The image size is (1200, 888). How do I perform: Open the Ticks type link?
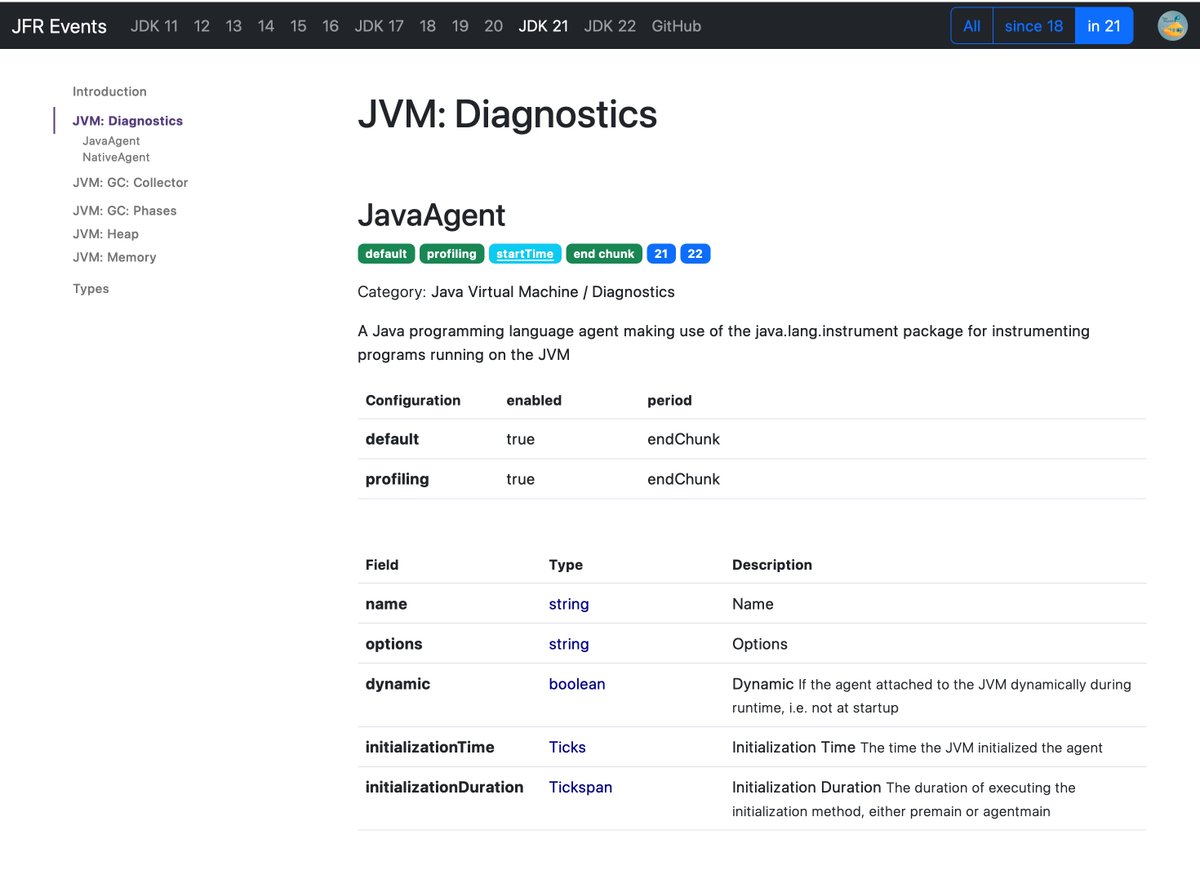click(567, 747)
